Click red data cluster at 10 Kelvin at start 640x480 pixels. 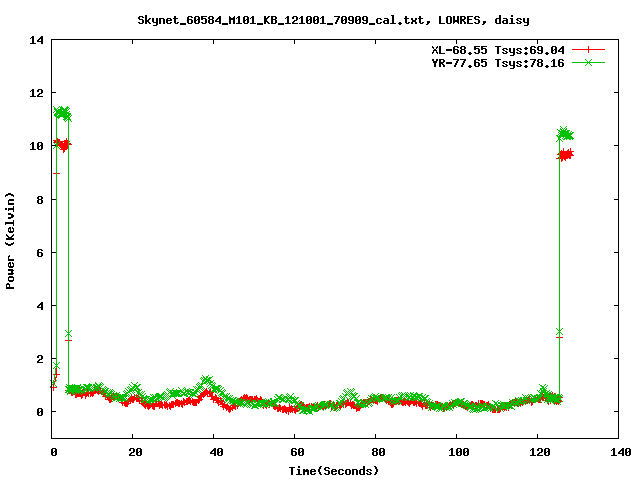(62, 144)
